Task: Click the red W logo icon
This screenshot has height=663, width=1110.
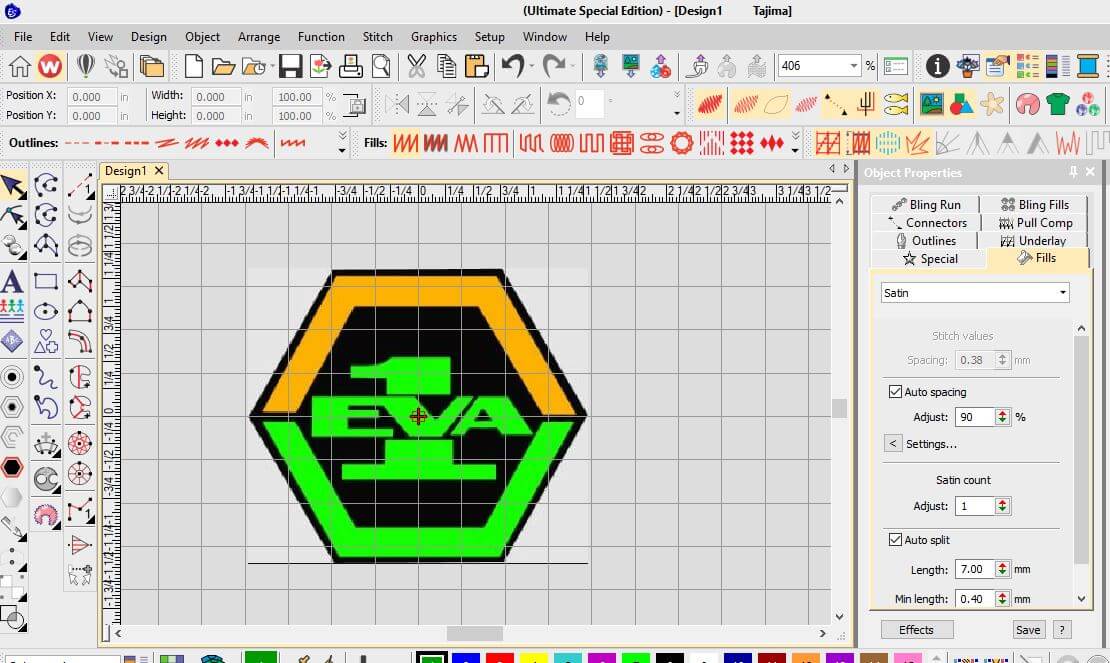Action: click(x=50, y=67)
